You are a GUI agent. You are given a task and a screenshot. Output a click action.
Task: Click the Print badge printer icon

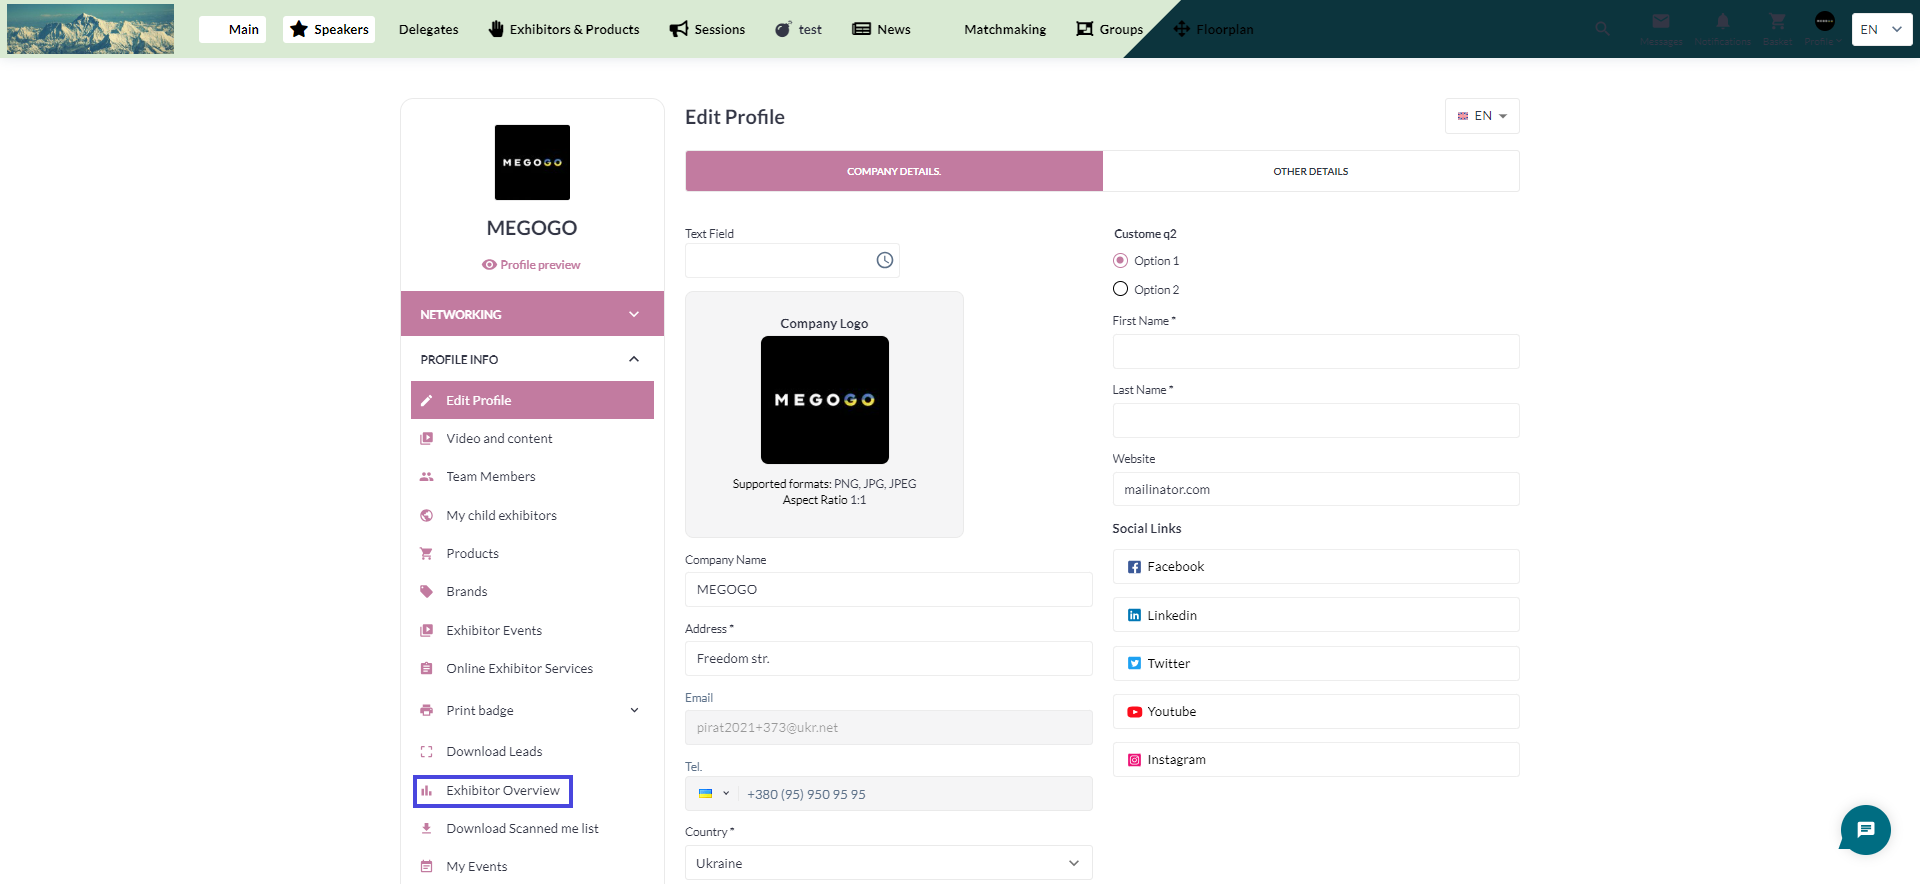pos(427,711)
